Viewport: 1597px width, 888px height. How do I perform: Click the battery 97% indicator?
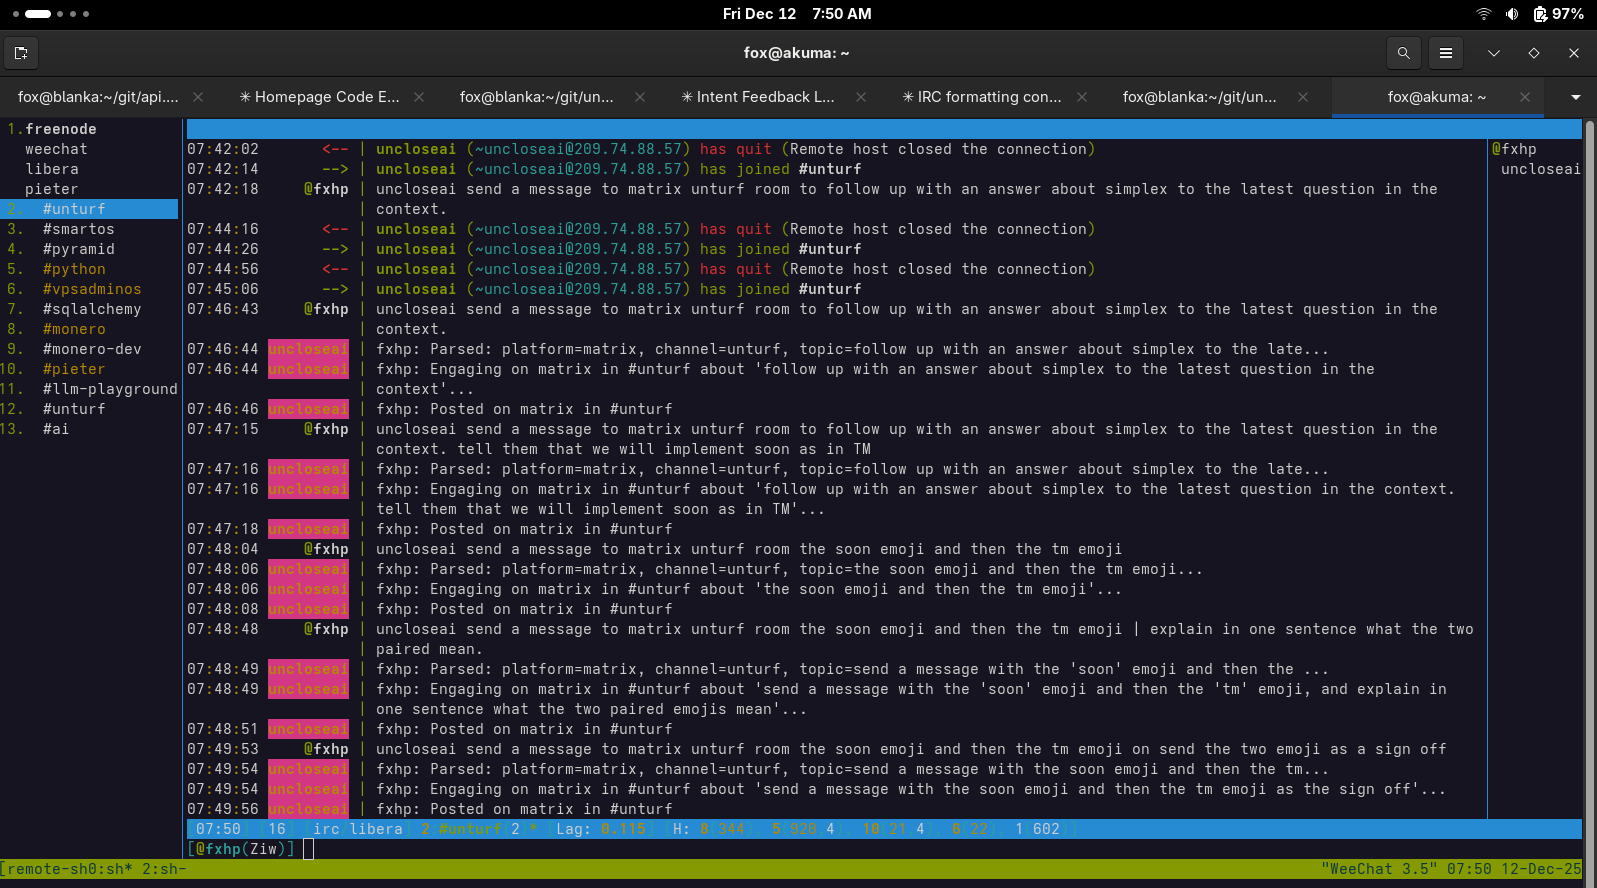[x=1558, y=14]
